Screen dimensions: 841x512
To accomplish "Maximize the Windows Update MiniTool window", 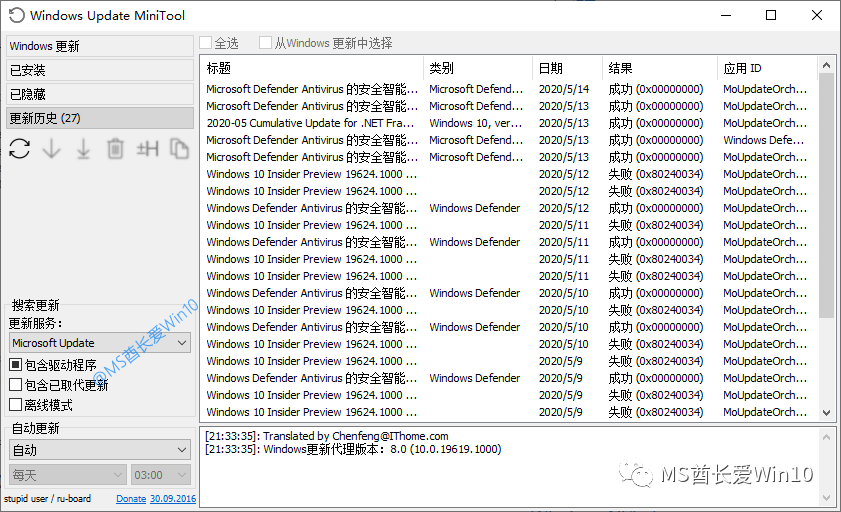I will click(x=771, y=15).
